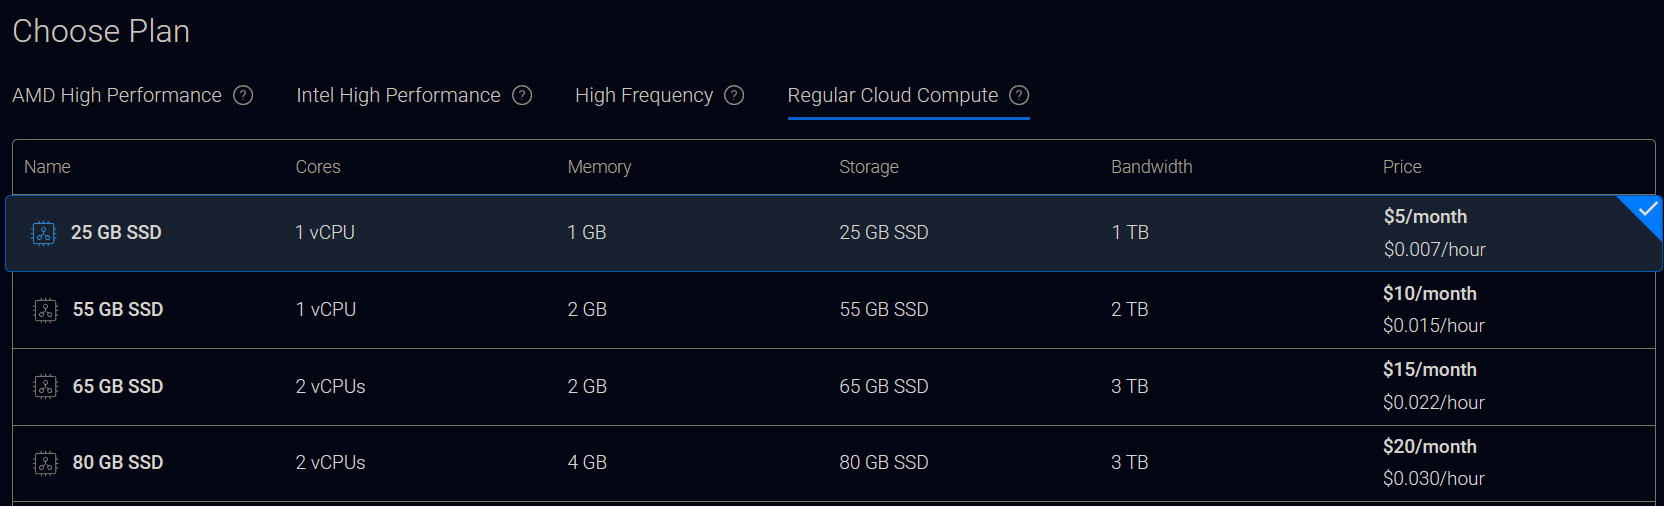
Task: Select the Regular Cloud Compute tab
Action: click(x=892, y=95)
